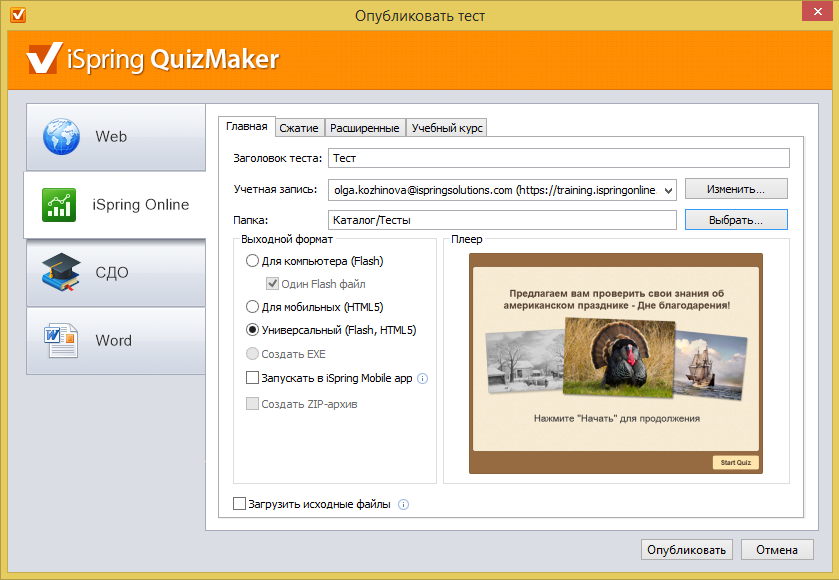Image resolution: width=839 pixels, height=580 pixels.
Task: Toggle the Создать ZIP-архив checkbox
Action: coord(252,403)
